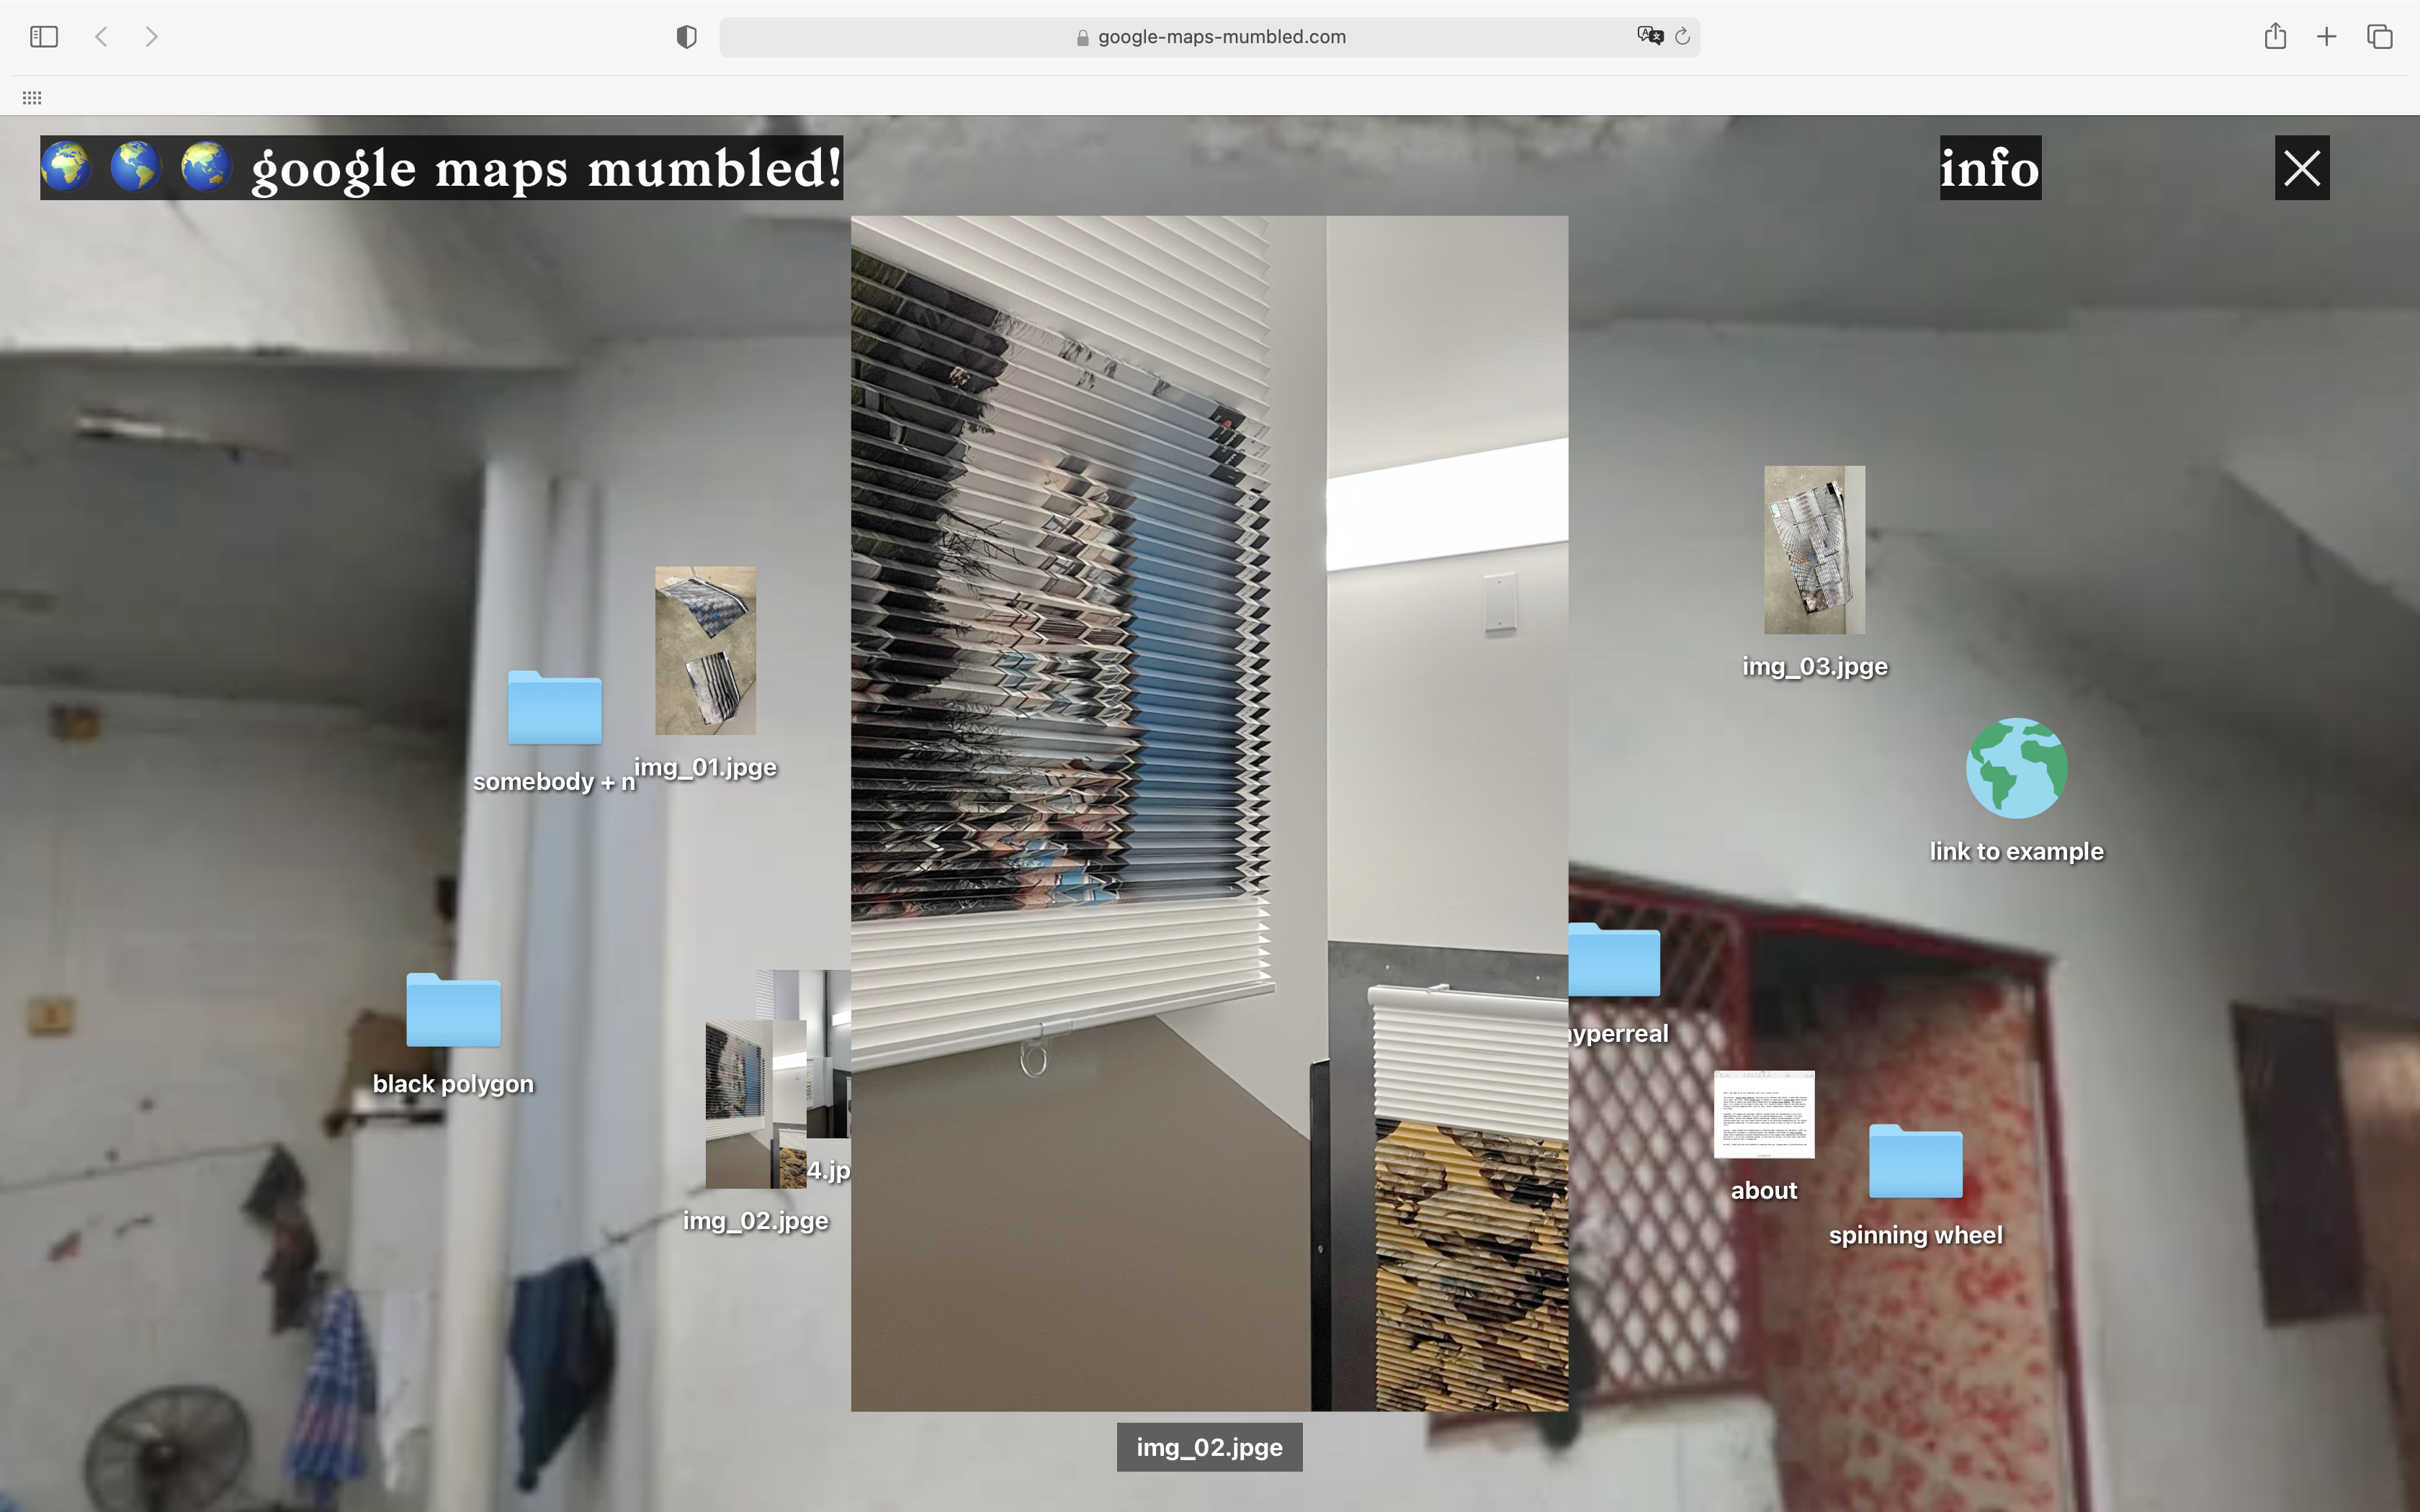The height and width of the screenshot is (1512, 2420).
Task: Open the Share menu
Action: 2275,37
